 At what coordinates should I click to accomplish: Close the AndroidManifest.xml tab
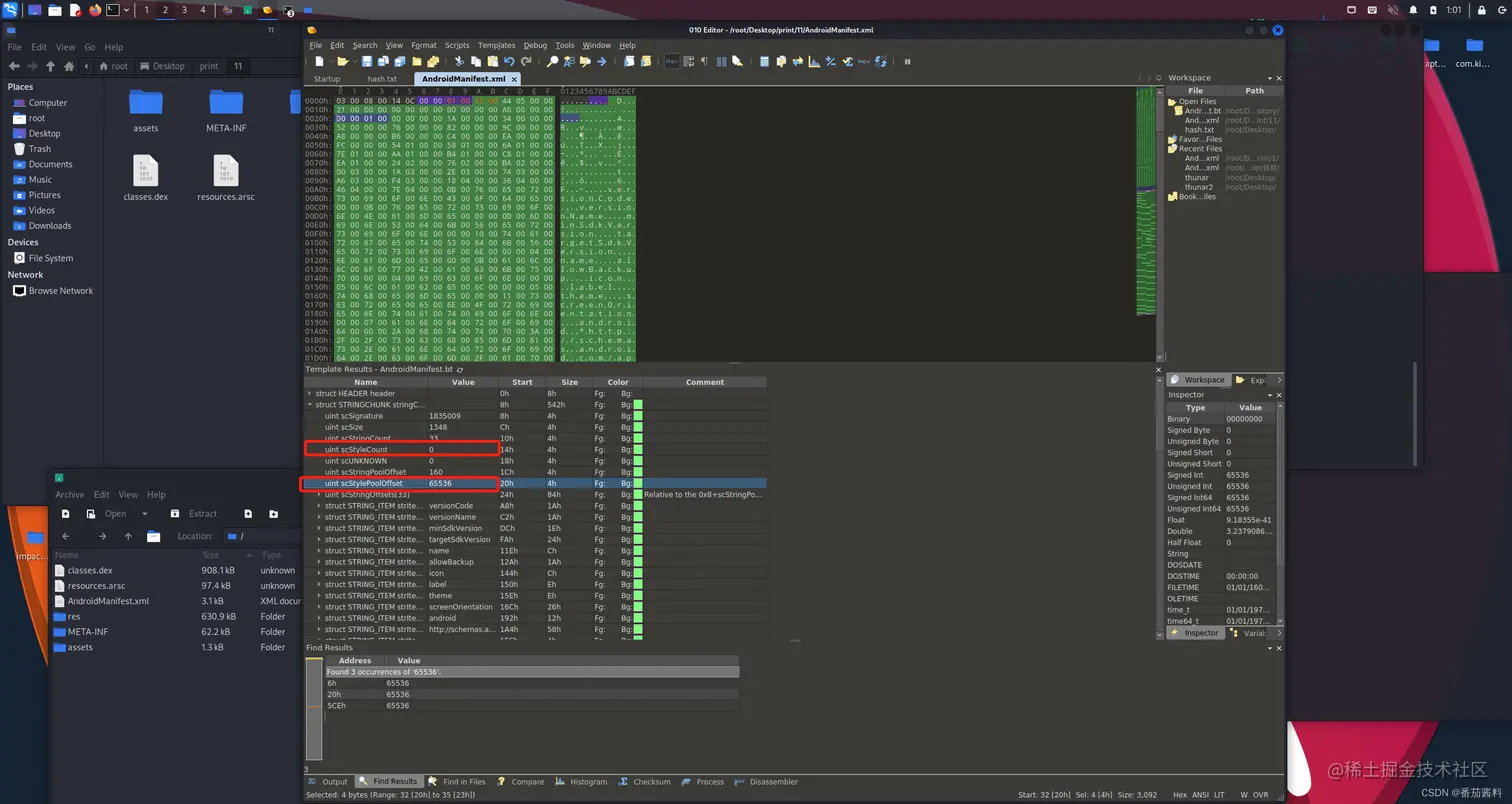514,78
